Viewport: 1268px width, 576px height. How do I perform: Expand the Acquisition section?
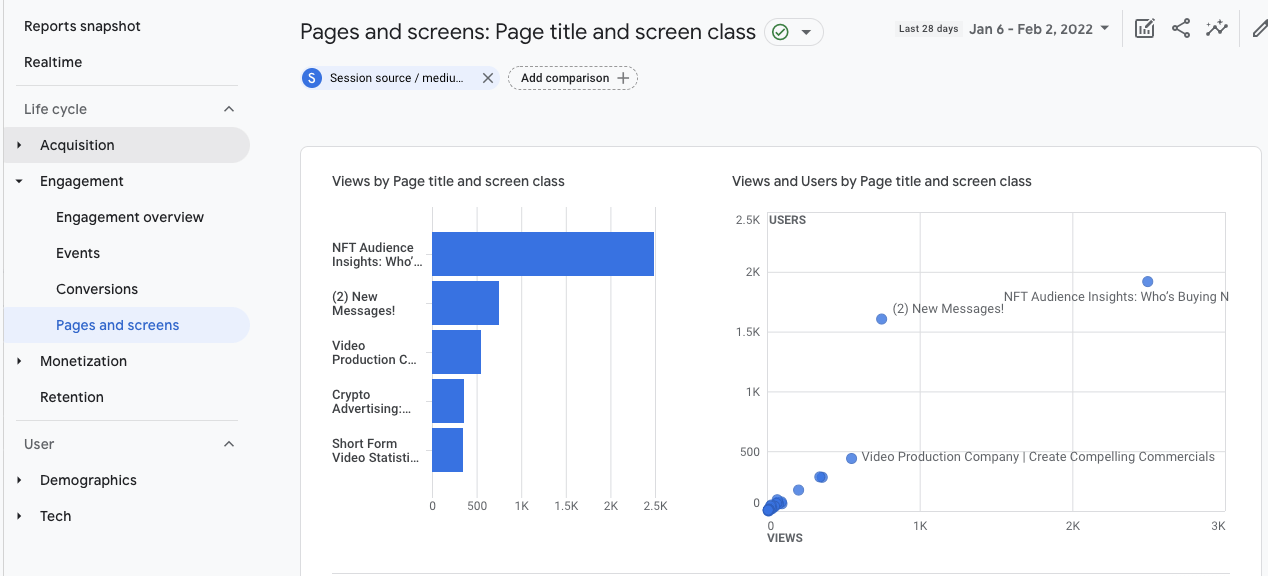click(17, 145)
